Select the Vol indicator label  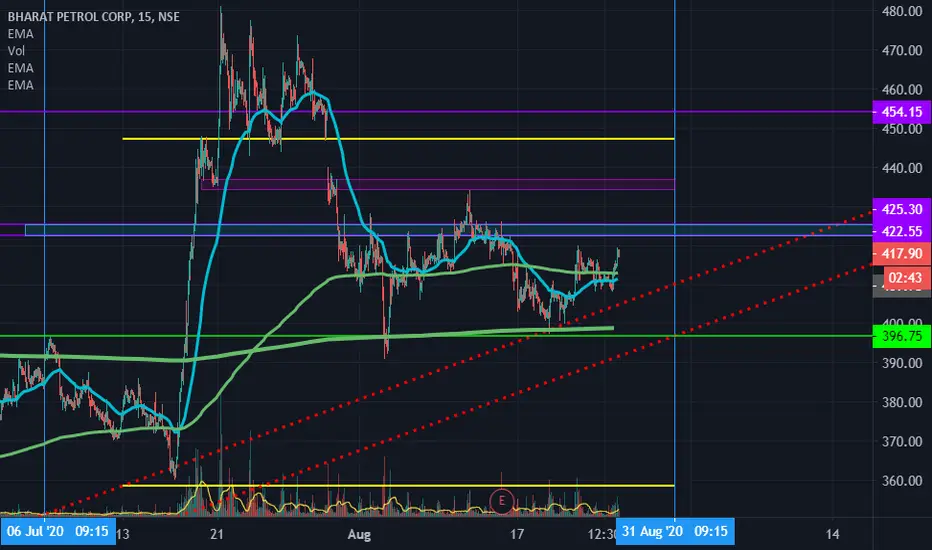coord(16,51)
